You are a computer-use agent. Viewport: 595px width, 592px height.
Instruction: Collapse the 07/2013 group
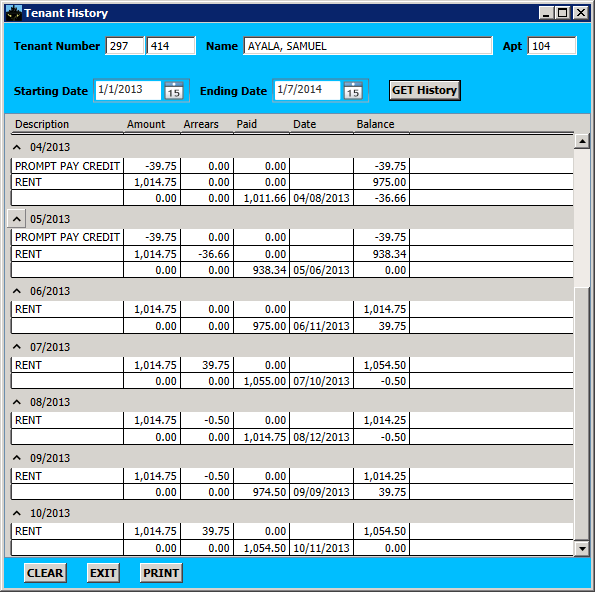17,347
